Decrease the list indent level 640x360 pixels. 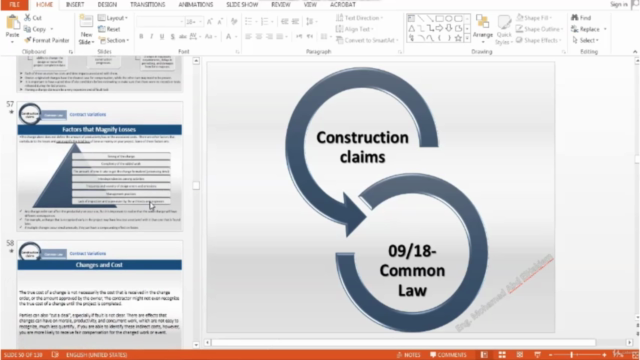click(284, 21)
